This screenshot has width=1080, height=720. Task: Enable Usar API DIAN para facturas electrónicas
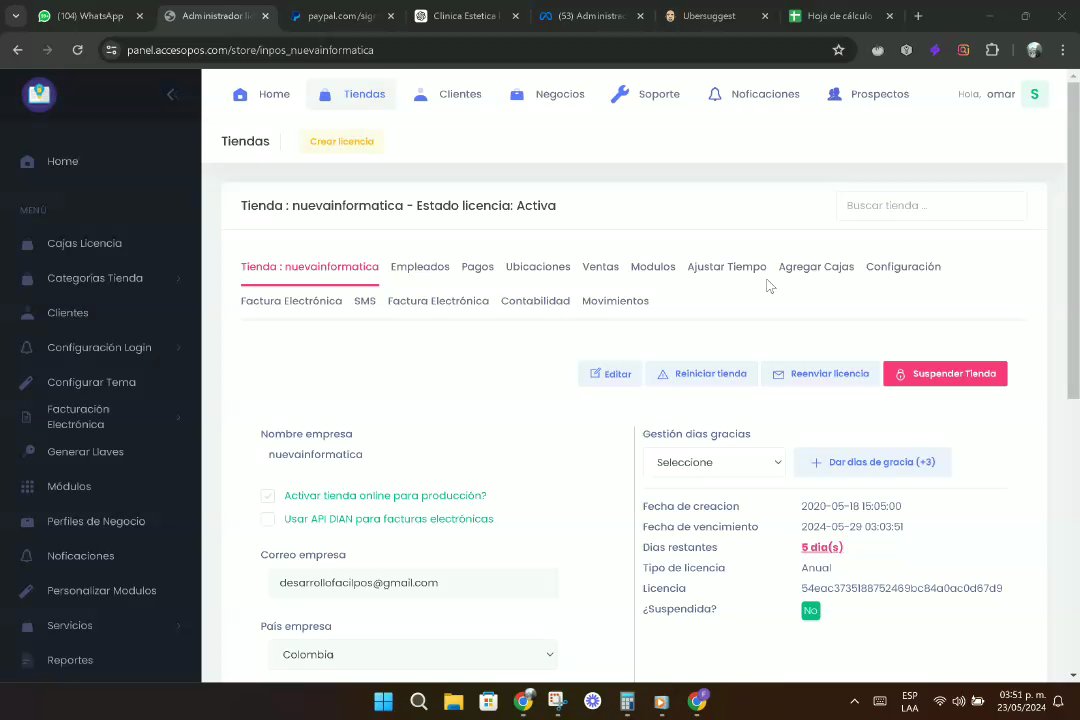(x=268, y=520)
